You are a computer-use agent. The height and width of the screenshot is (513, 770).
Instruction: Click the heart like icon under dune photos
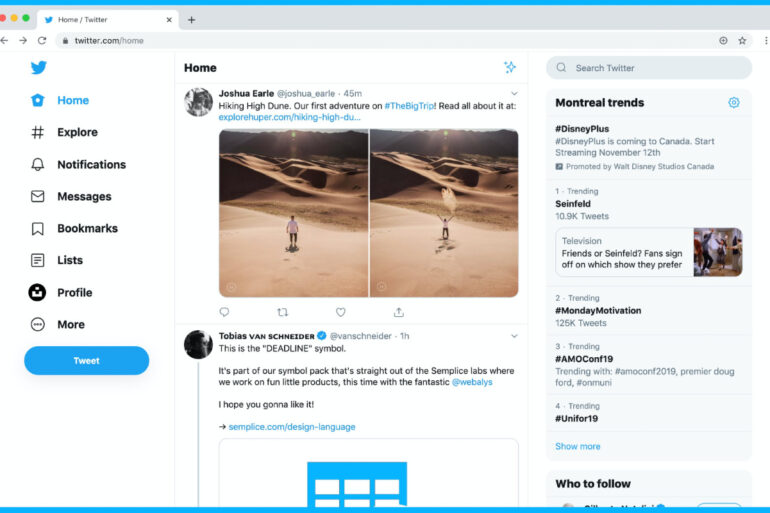340,312
